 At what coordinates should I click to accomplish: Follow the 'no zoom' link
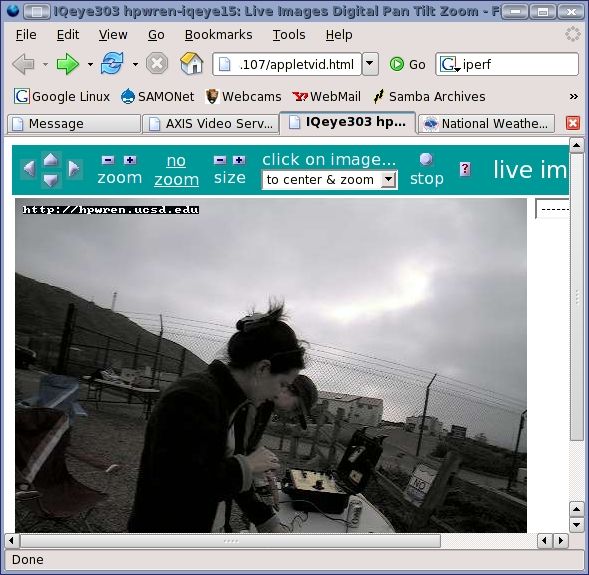point(176,170)
